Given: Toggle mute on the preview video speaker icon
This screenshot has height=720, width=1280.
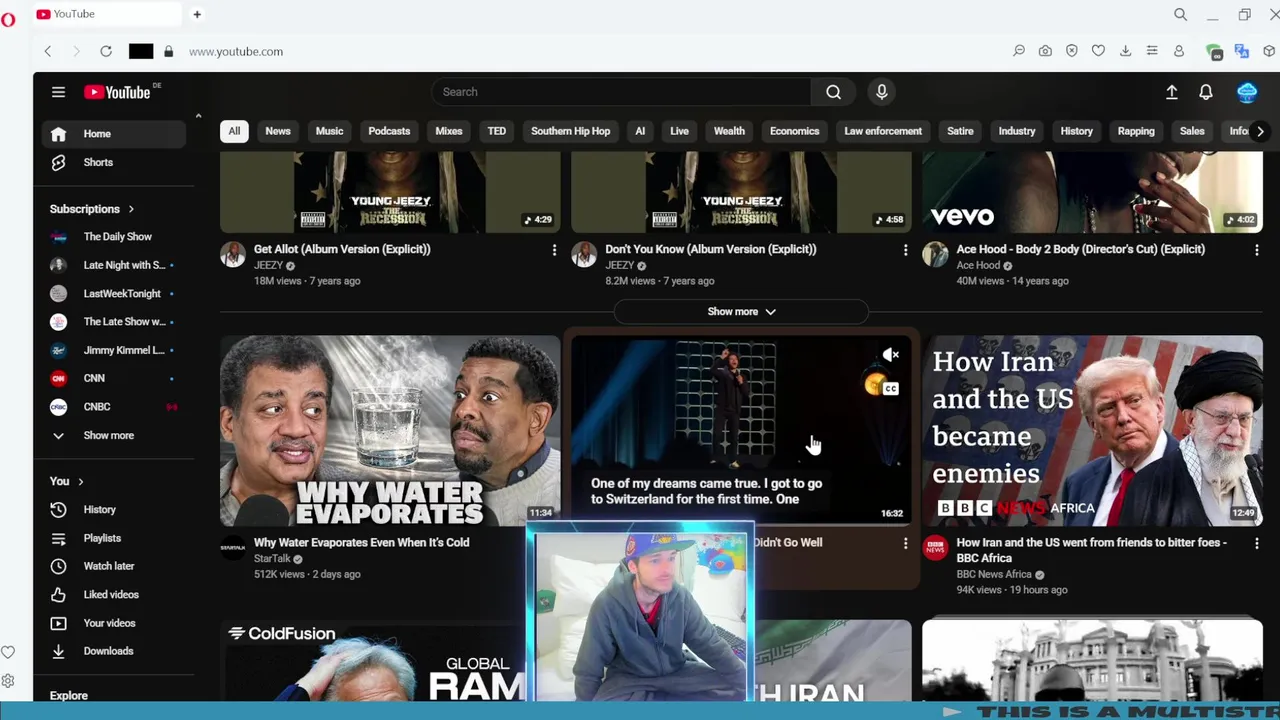Looking at the screenshot, I should coord(890,355).
